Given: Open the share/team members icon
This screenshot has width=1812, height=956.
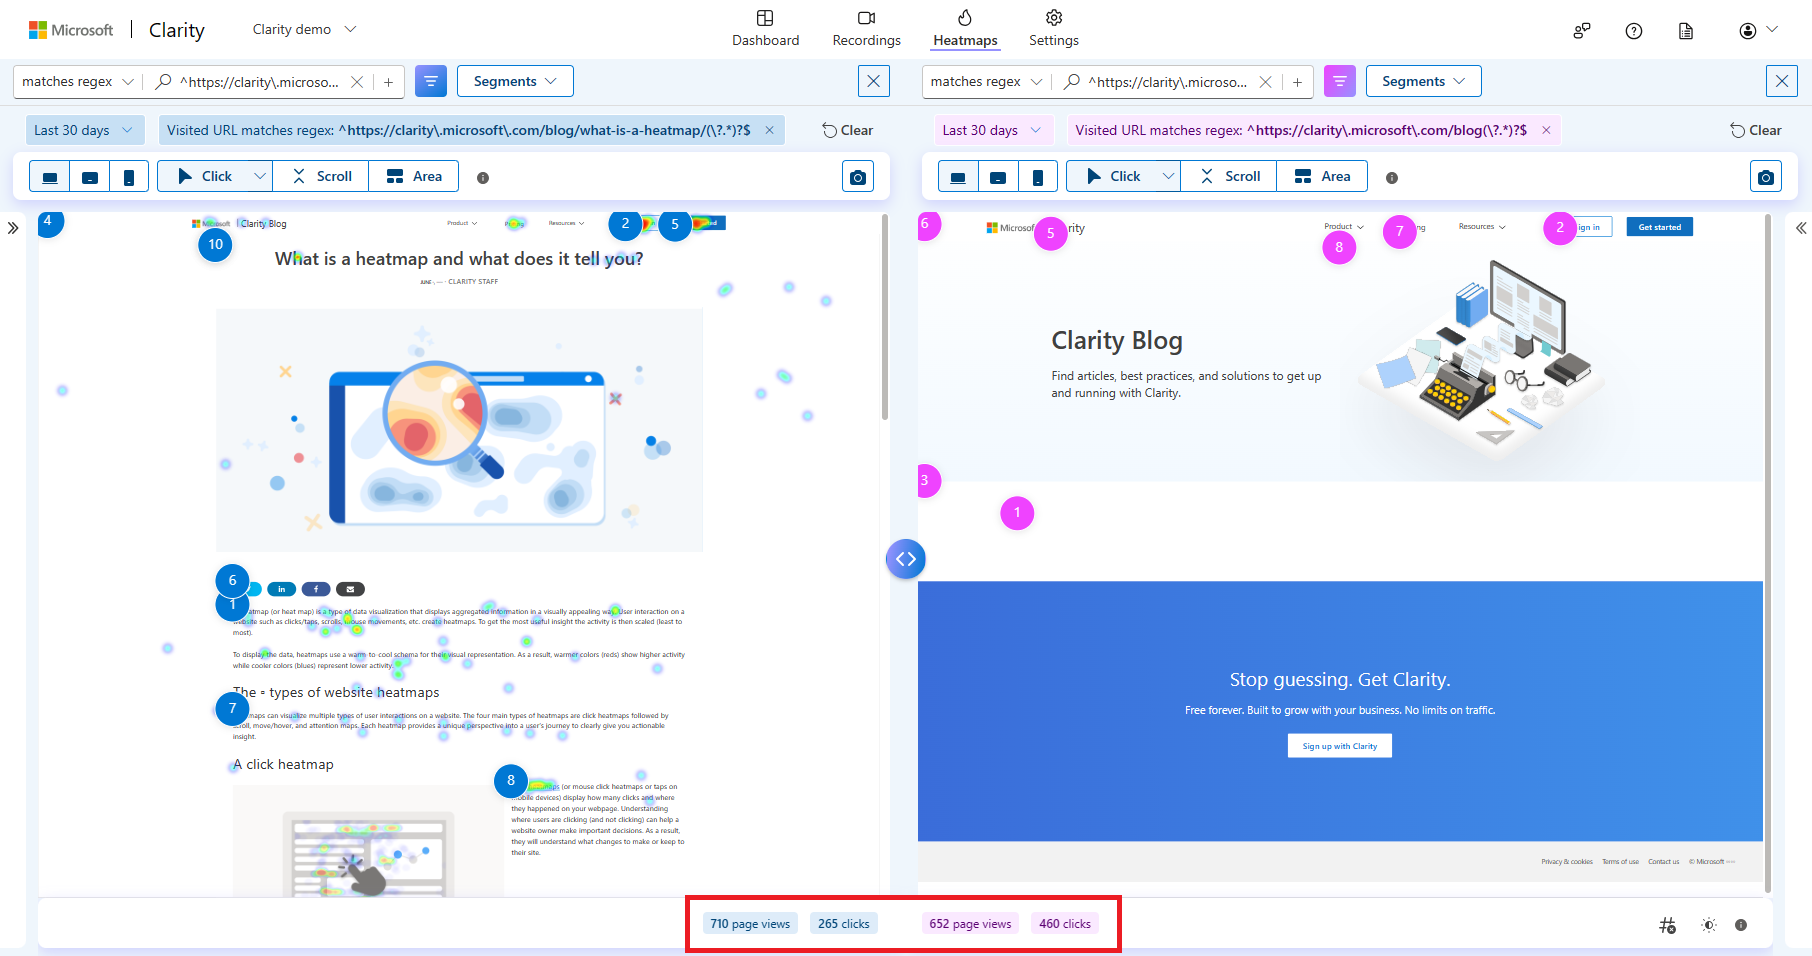Looking at the screenshot, I should [1581, 31].
